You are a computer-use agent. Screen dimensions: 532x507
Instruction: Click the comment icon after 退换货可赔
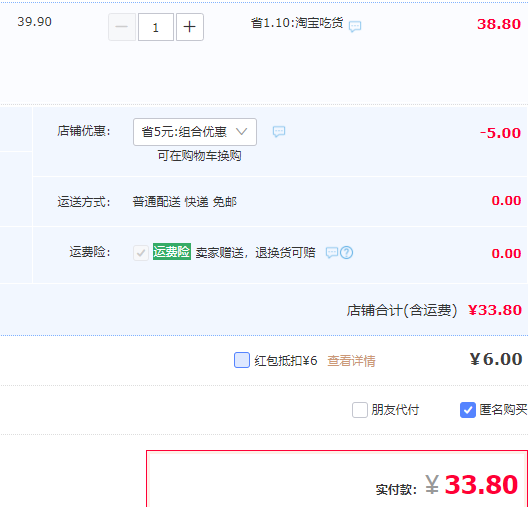coord(331,253)
